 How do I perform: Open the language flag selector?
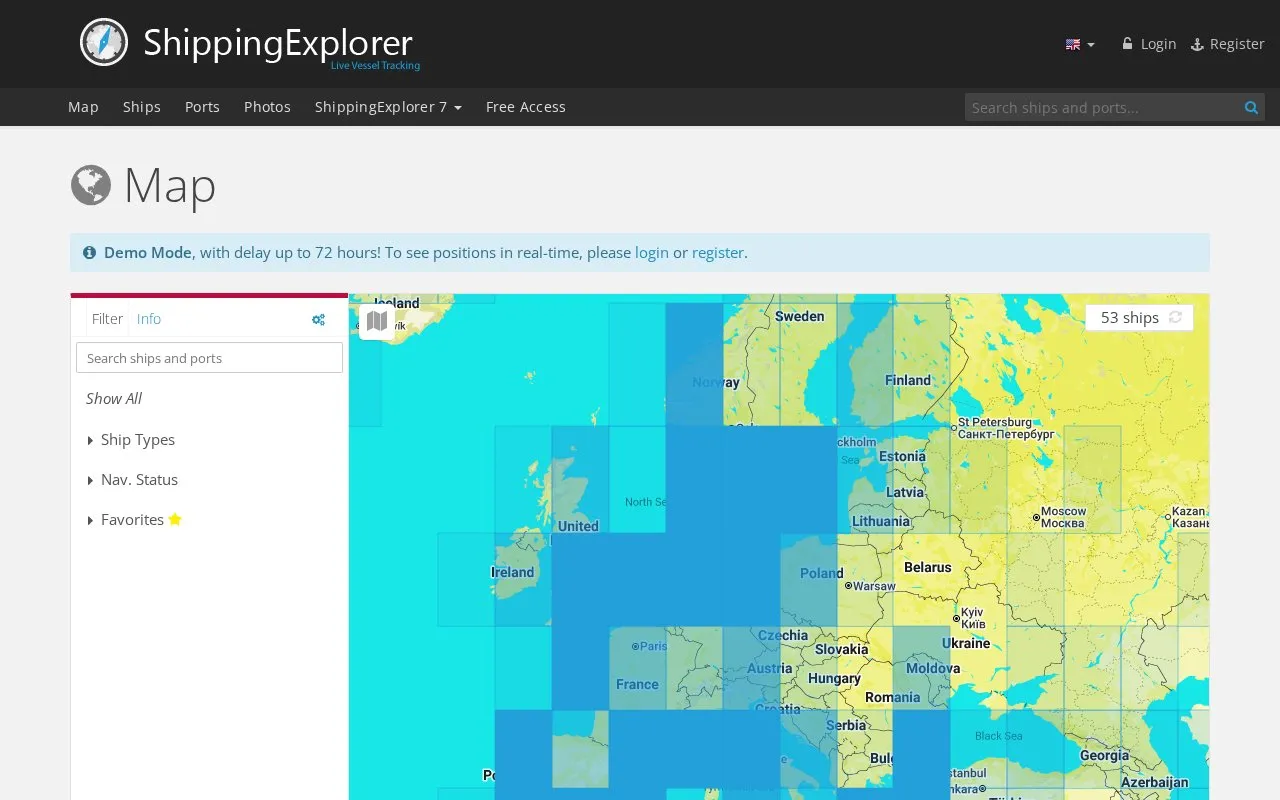(x=1080, y=44)
